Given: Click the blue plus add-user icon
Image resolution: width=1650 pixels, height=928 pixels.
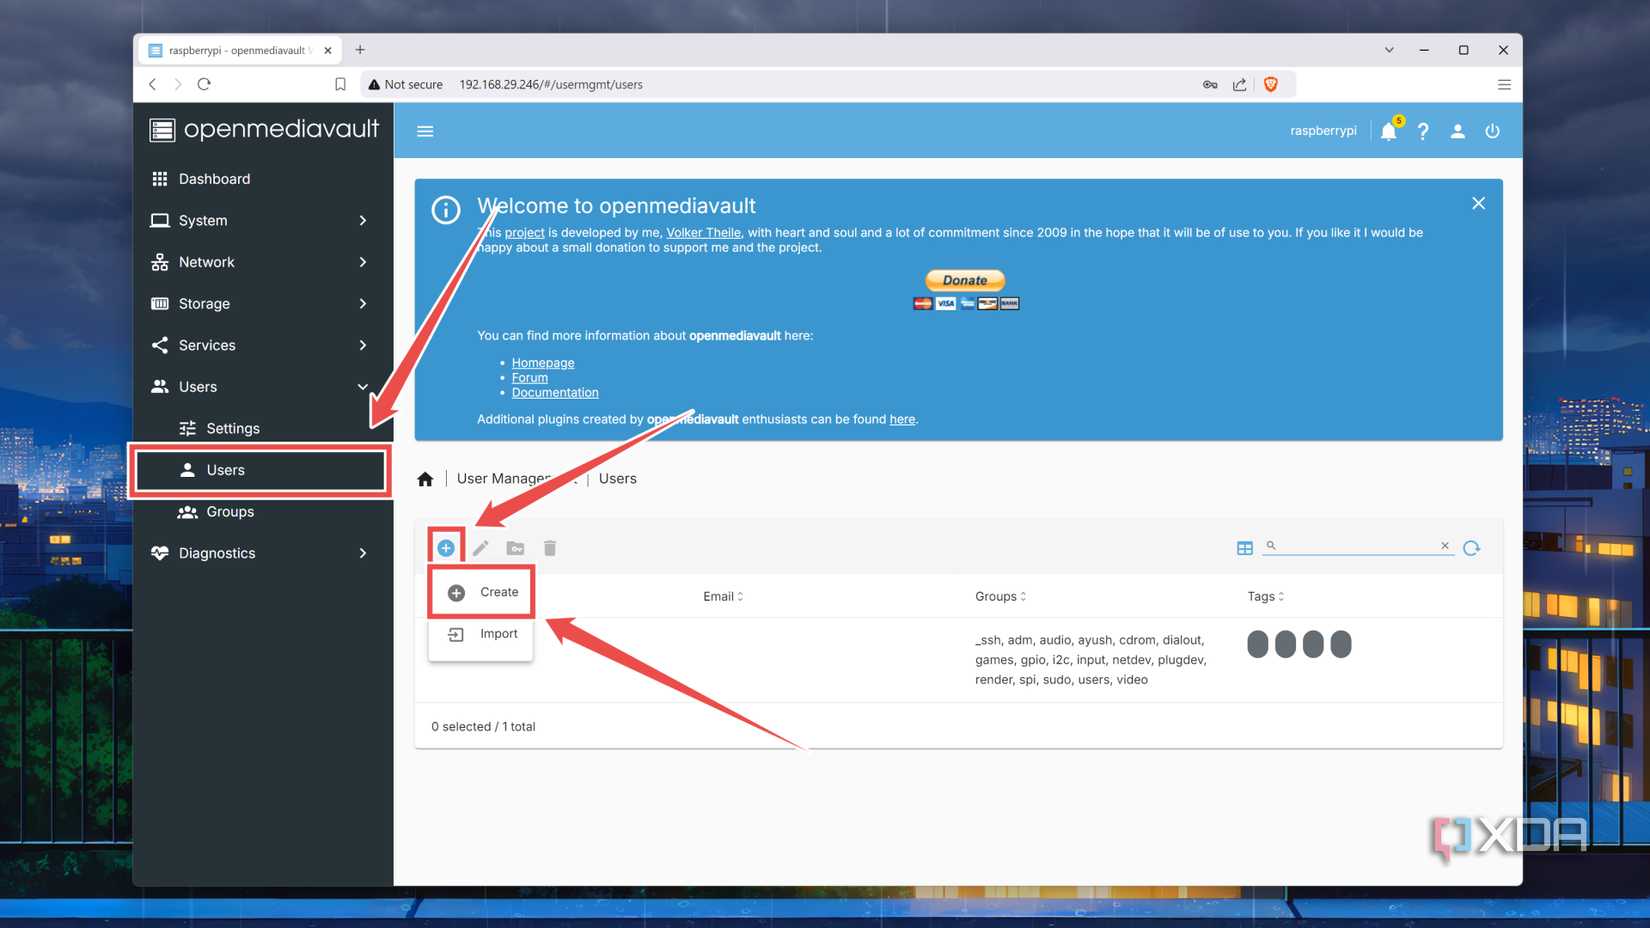Looking at the screenshot, I should 446,548.
